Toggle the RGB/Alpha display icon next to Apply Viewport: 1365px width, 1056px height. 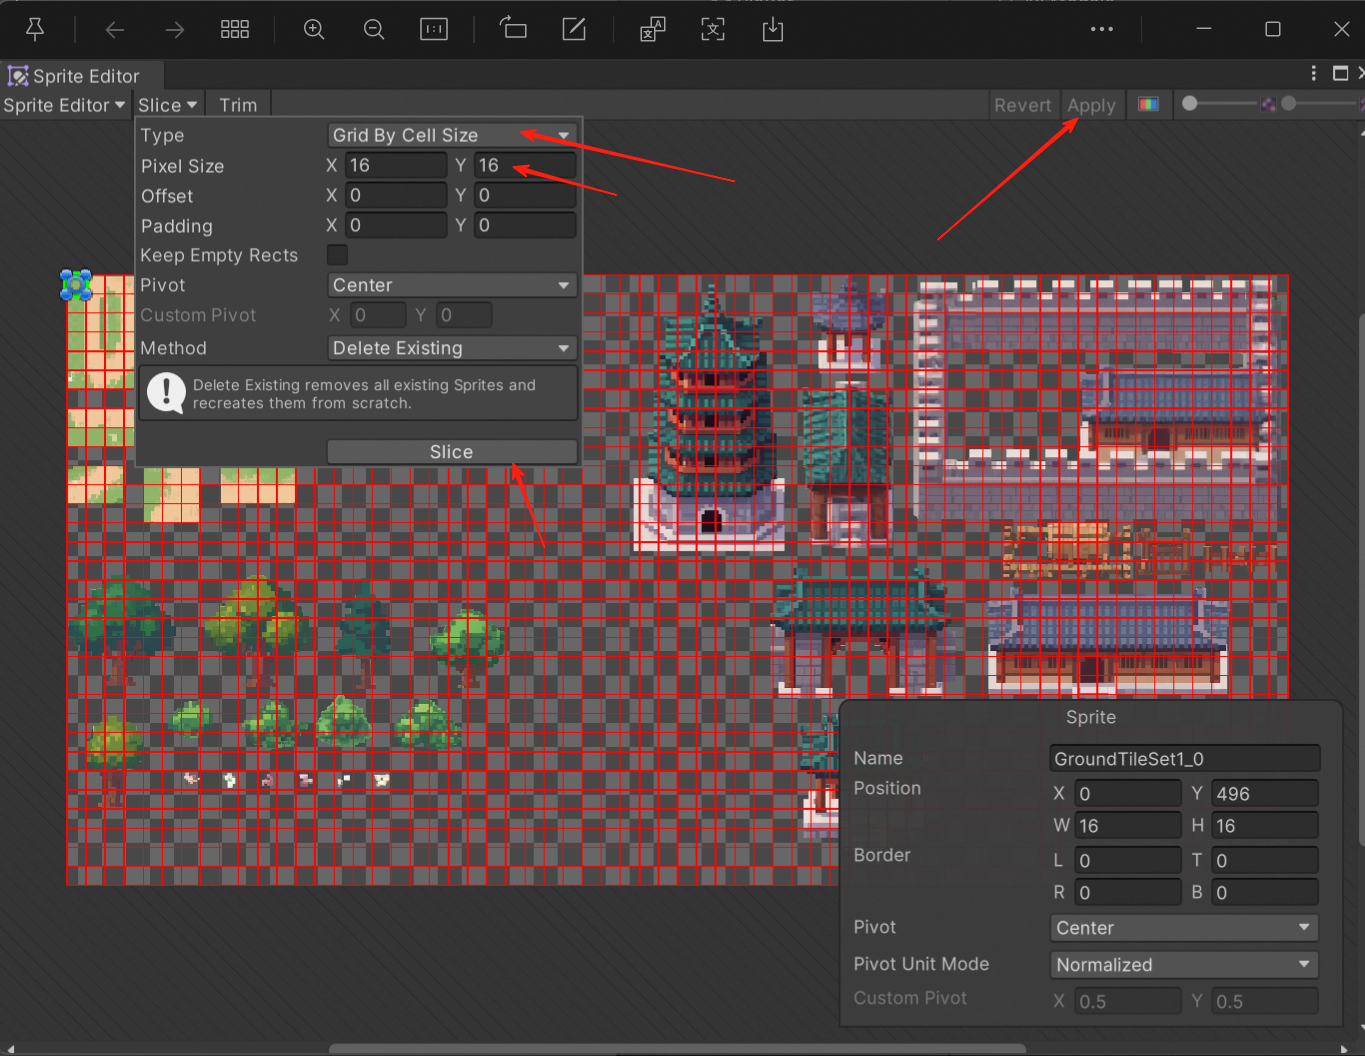(1148, 104)
